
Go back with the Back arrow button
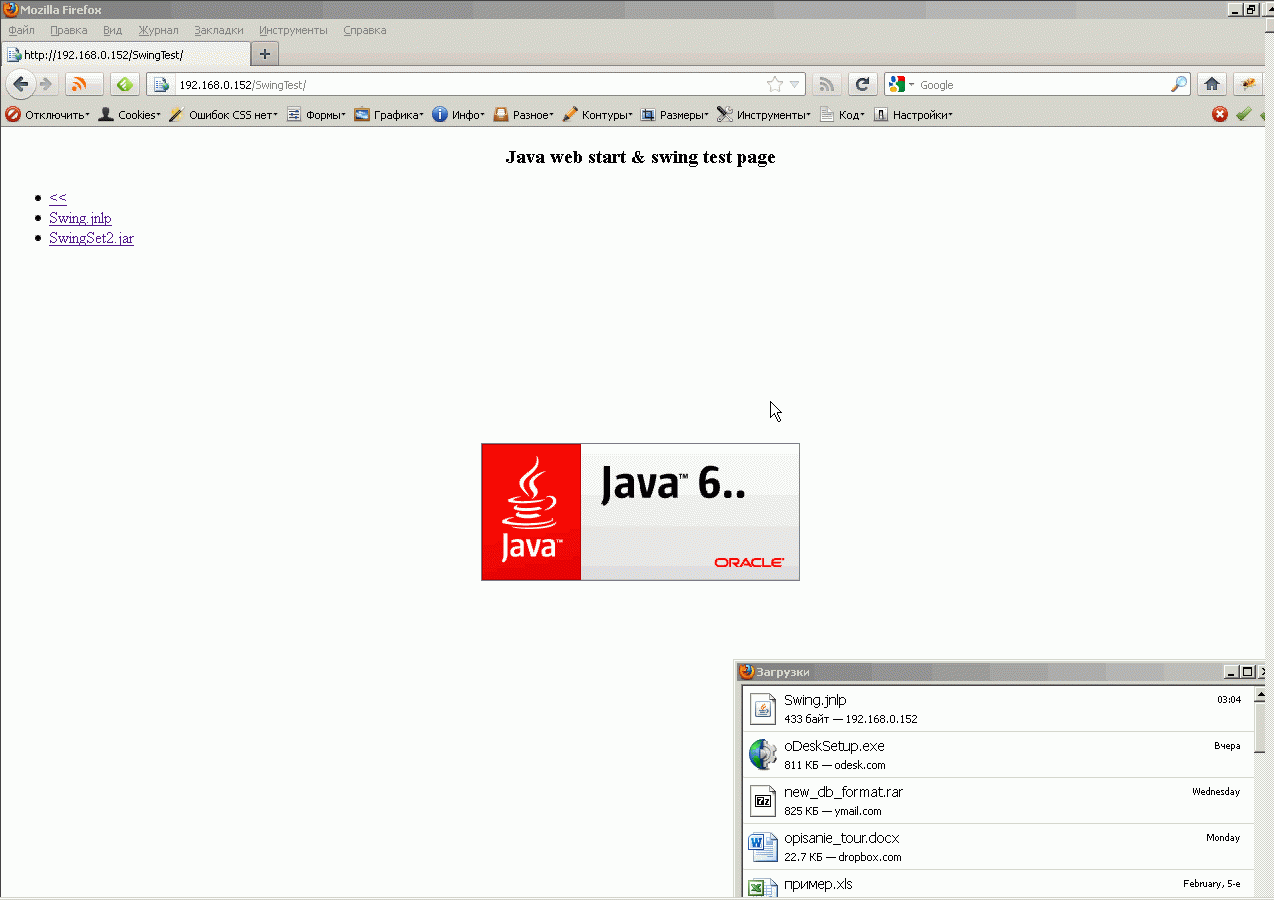click(x=20, y=84)
